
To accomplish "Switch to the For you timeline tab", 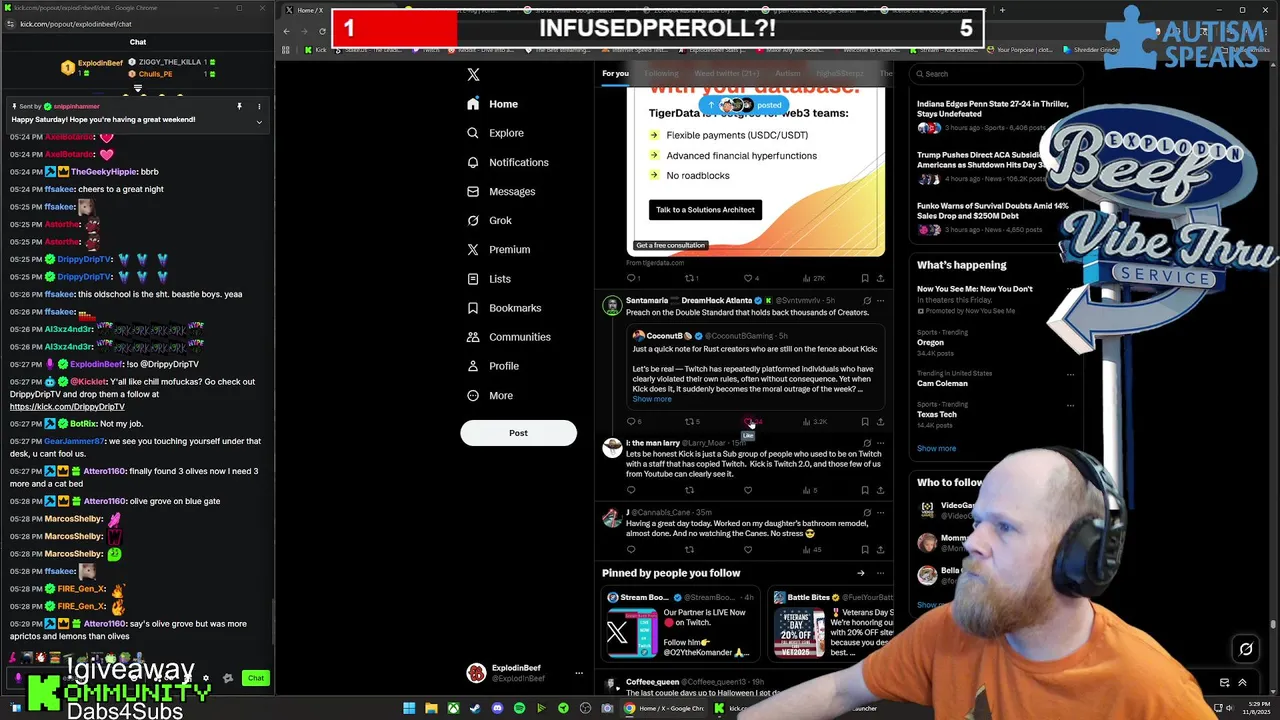I will (x=615, y=73).
